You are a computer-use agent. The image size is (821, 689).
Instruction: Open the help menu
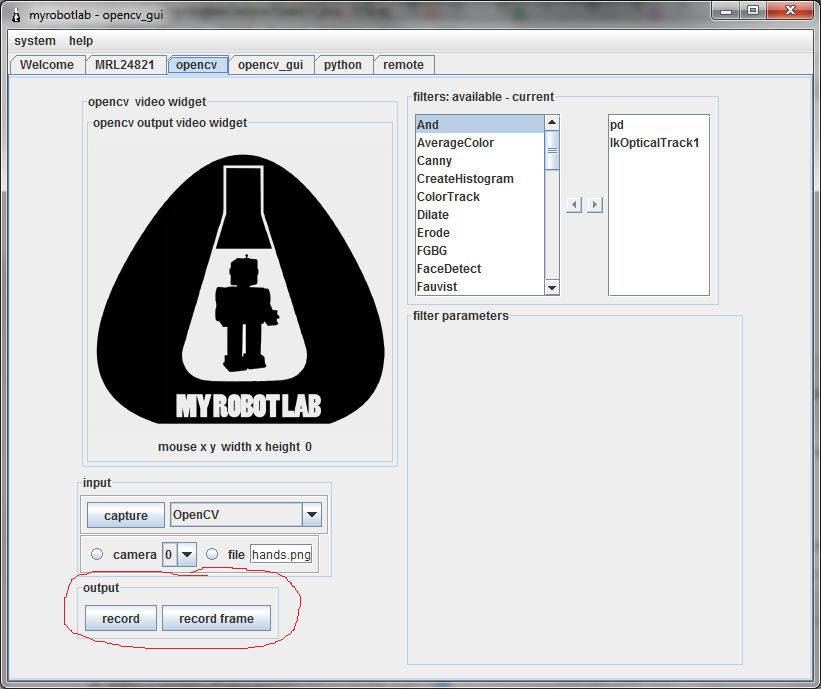81,41
